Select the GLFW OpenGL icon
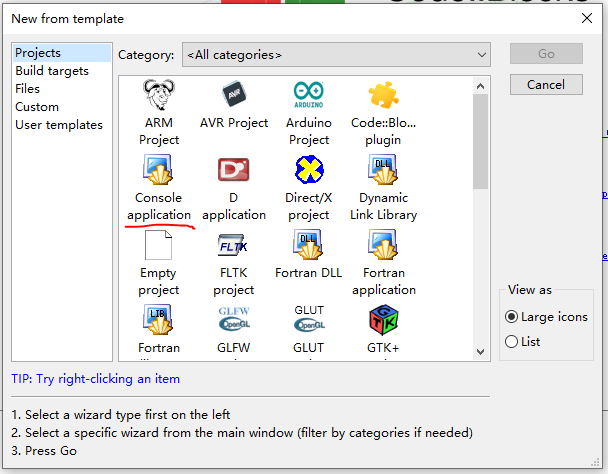This screenshot has height=474, width=608. [234, 319]
